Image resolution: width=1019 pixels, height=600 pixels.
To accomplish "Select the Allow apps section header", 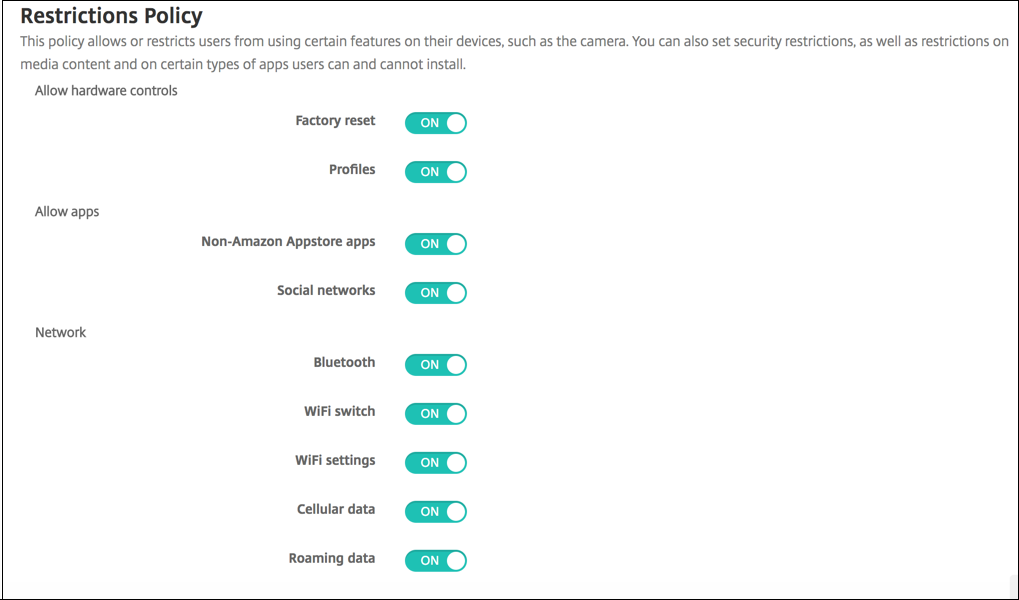I will (x=67, y=212).
